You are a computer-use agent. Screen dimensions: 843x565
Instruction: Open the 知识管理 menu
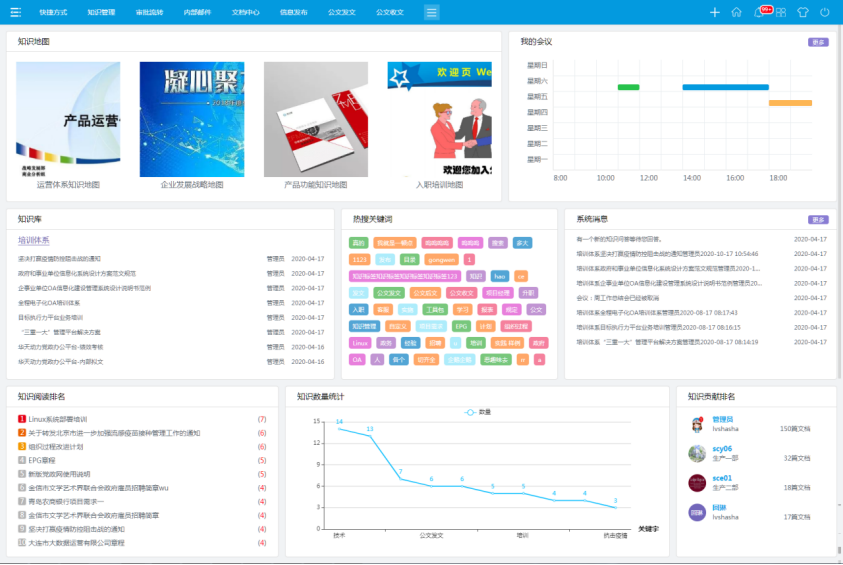[x=101, y=12]
